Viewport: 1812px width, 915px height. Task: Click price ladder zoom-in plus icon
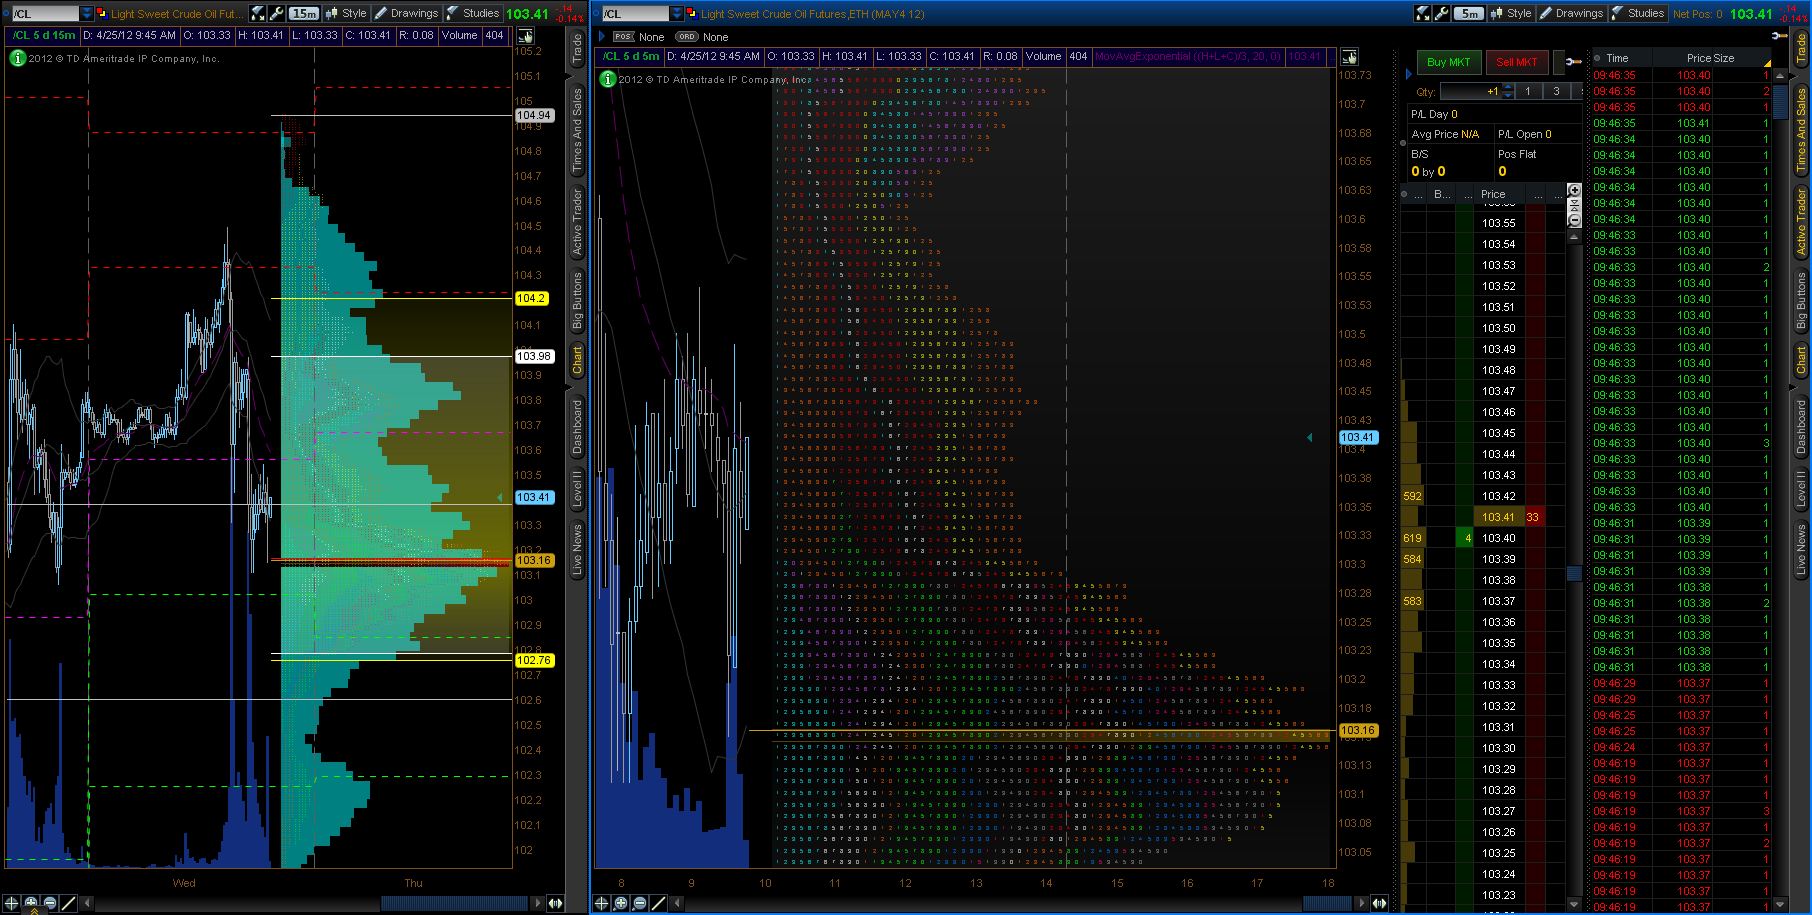(1574, 190)
